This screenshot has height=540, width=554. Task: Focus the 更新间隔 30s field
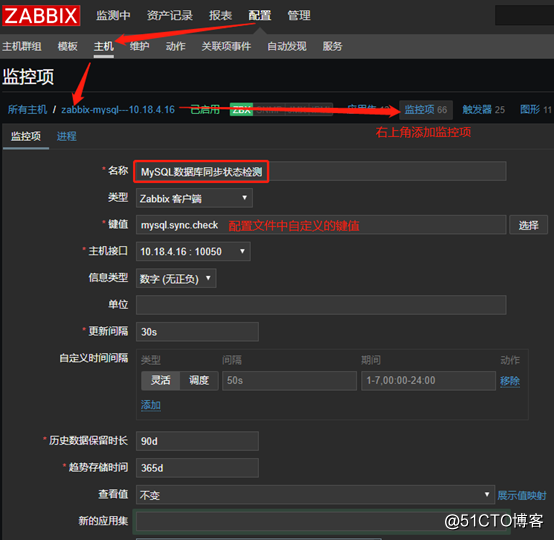197,332
